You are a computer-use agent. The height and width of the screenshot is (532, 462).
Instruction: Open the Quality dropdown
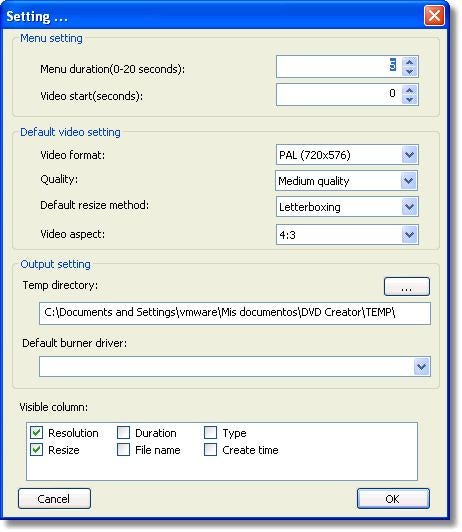point(408,181)
